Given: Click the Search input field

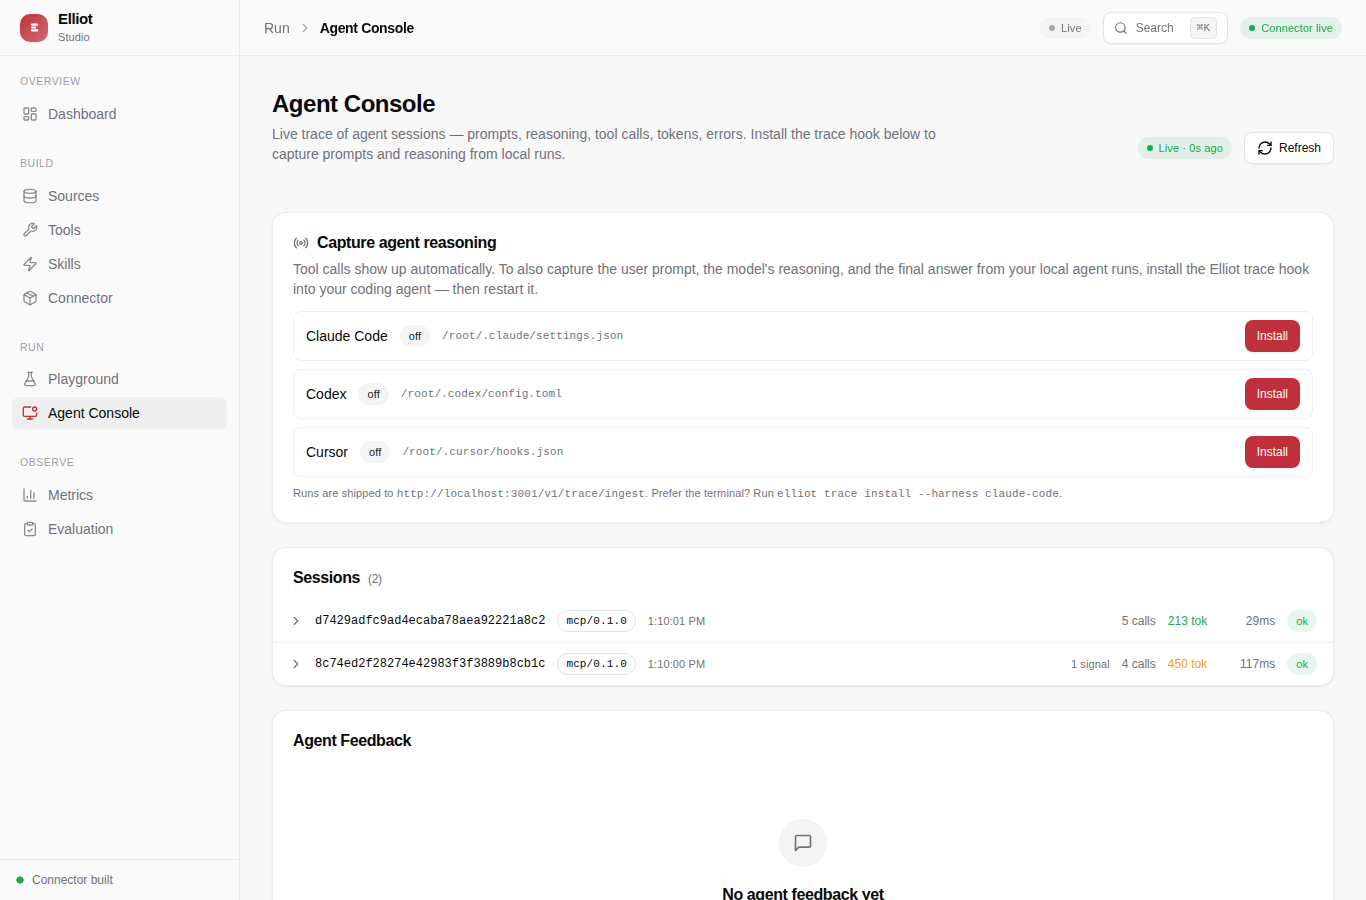Looking at the screenshot, I should (x=1165, y=28).
